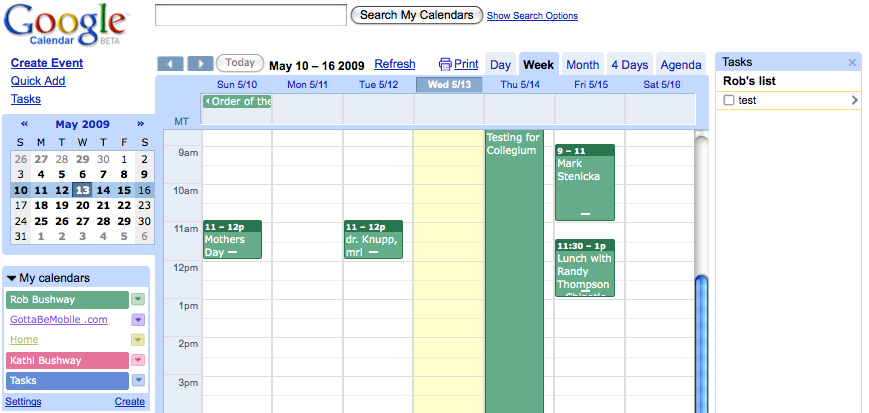
Task: Open Tasks calendar dropdown arrow
Action: pos(138,380)
